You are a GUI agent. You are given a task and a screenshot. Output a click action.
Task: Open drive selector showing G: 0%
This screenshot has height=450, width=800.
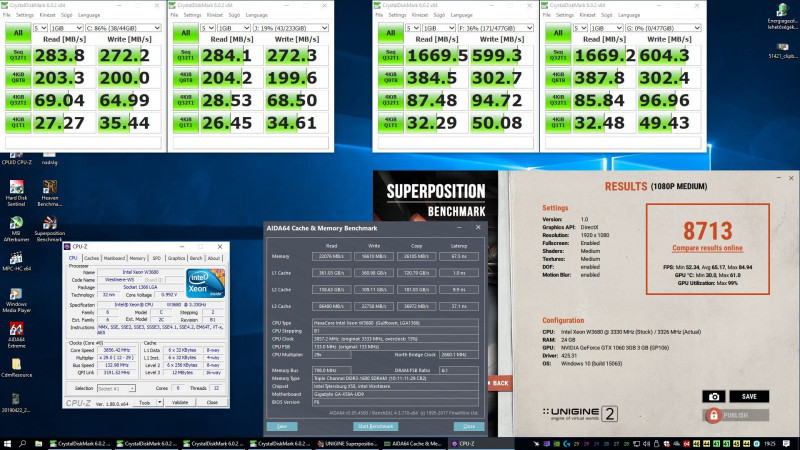click(x=663, y=28)
